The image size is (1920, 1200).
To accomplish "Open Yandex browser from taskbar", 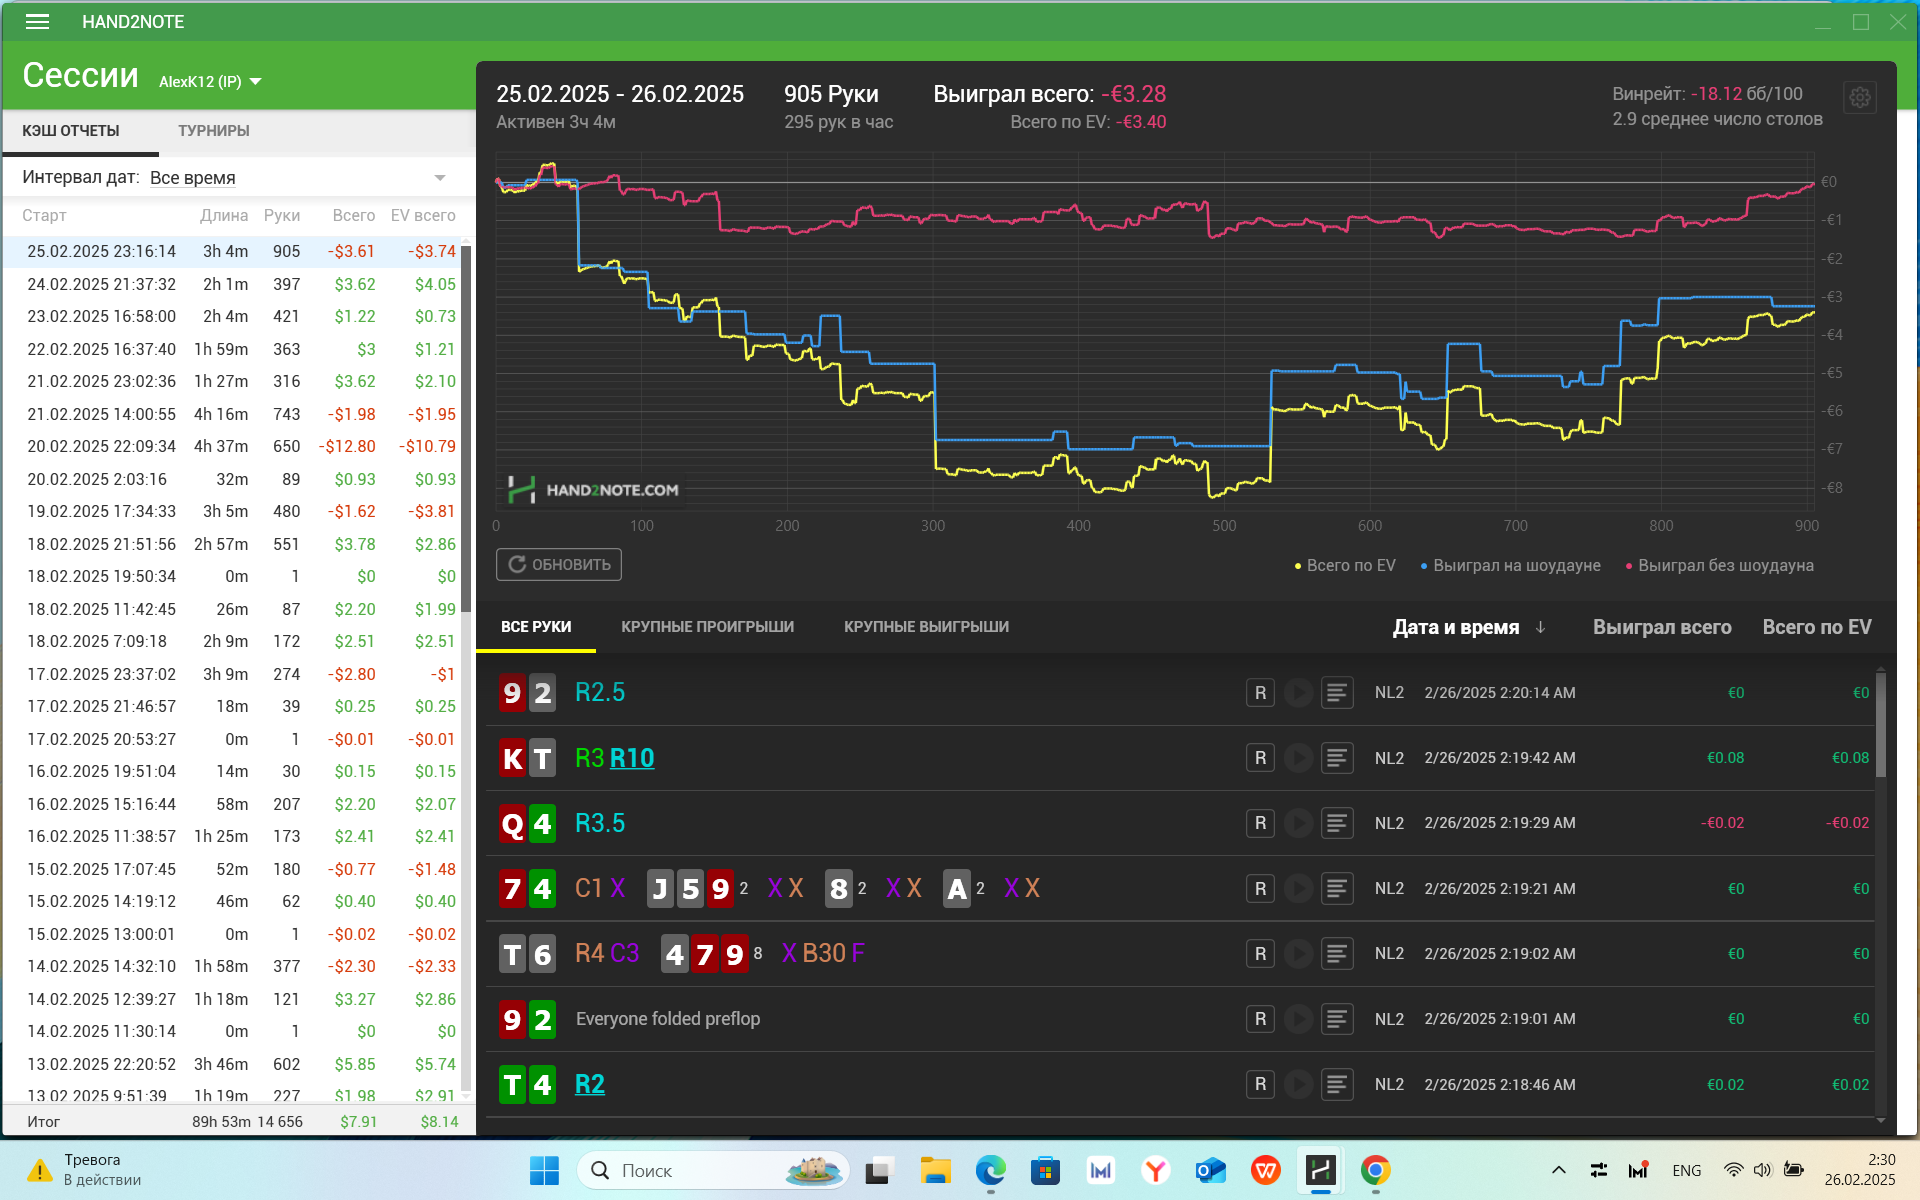I will 1155,1170.
